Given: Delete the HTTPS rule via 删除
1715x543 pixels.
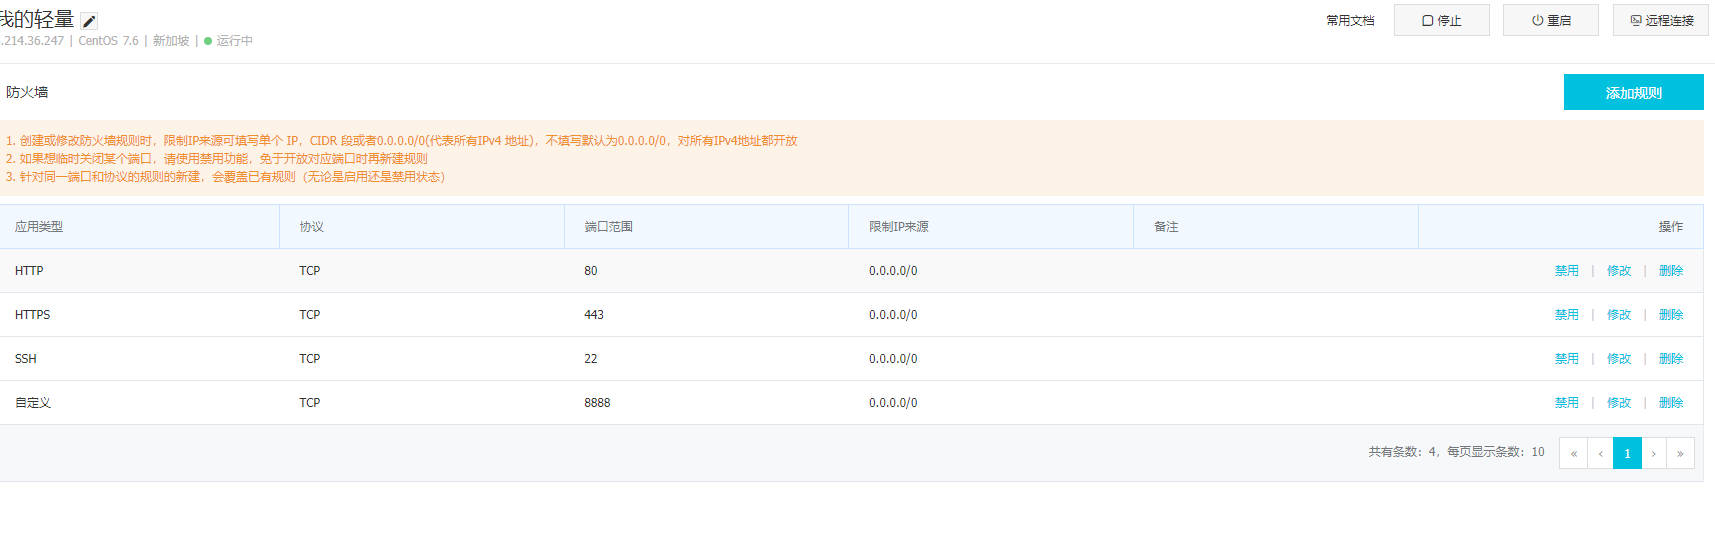Looking at the screenshot, I should tap(1670, 314).
